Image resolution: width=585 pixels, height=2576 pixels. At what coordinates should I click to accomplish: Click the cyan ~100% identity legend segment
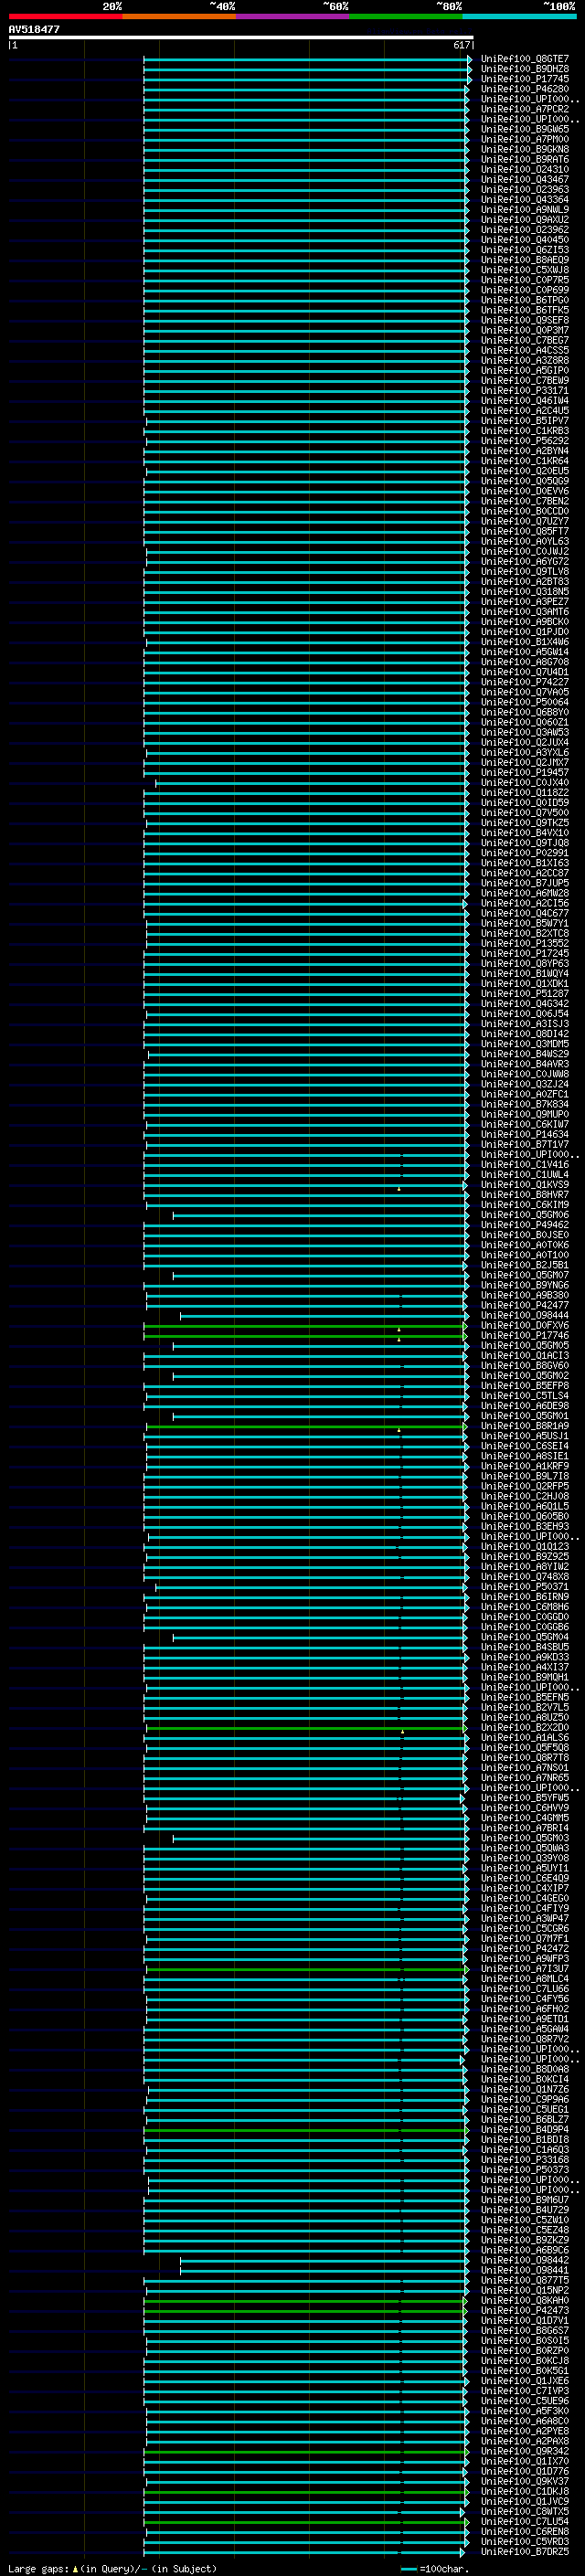519,16
